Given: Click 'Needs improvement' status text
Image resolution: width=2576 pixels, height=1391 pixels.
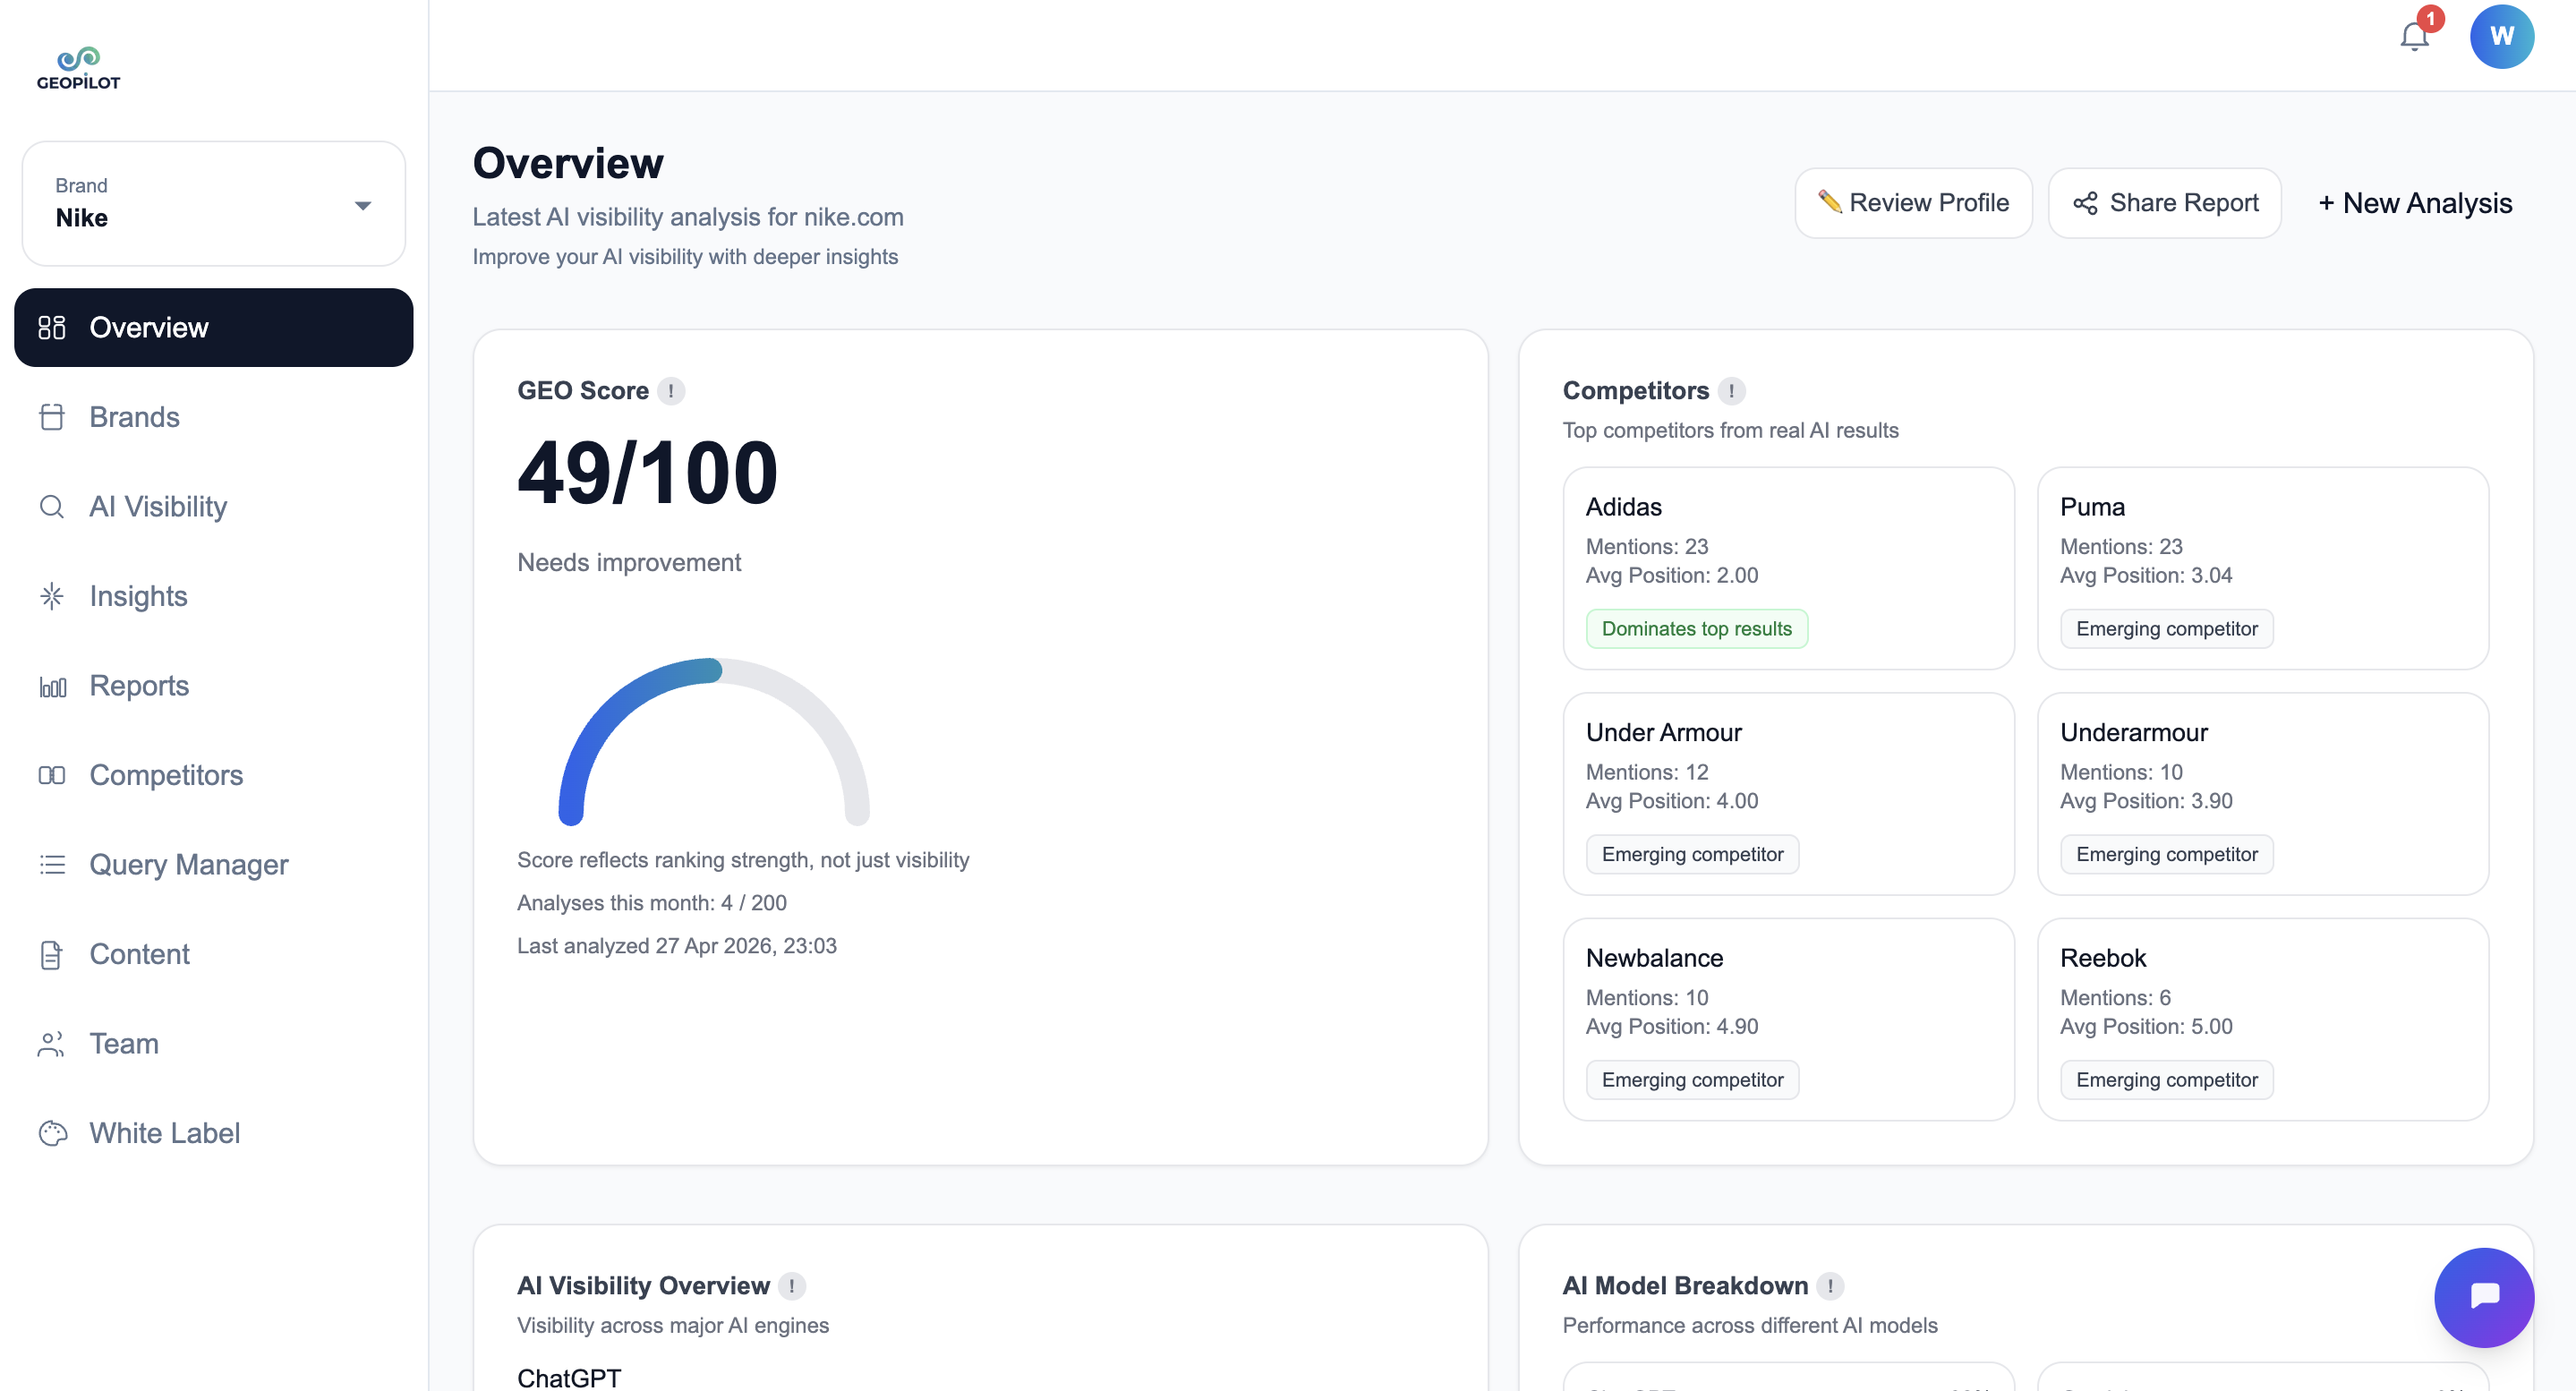Looking at the screenshot, I should click(629, 563).
